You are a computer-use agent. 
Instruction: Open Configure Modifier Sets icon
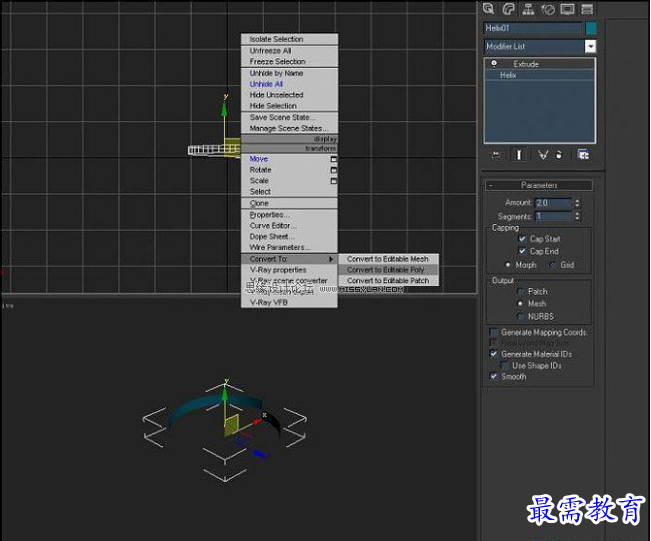[x=583, y=155]
